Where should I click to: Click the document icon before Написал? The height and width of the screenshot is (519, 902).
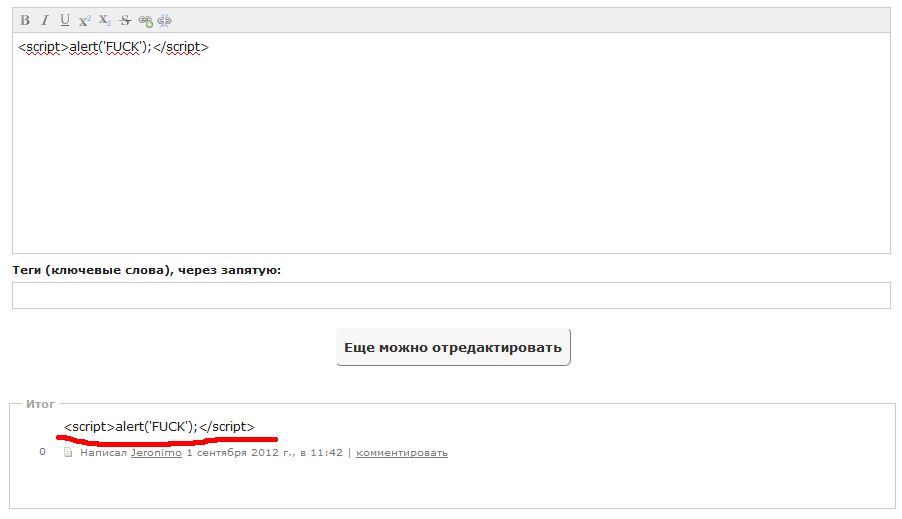pos(68,452)
